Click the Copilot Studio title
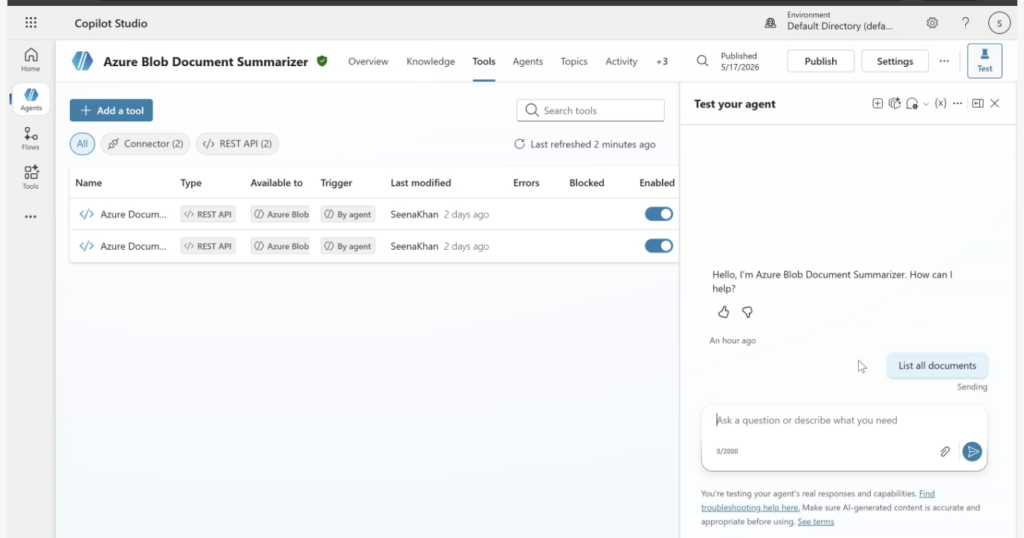This screenshot has height=538, width=1024. (x=111, y=23)
